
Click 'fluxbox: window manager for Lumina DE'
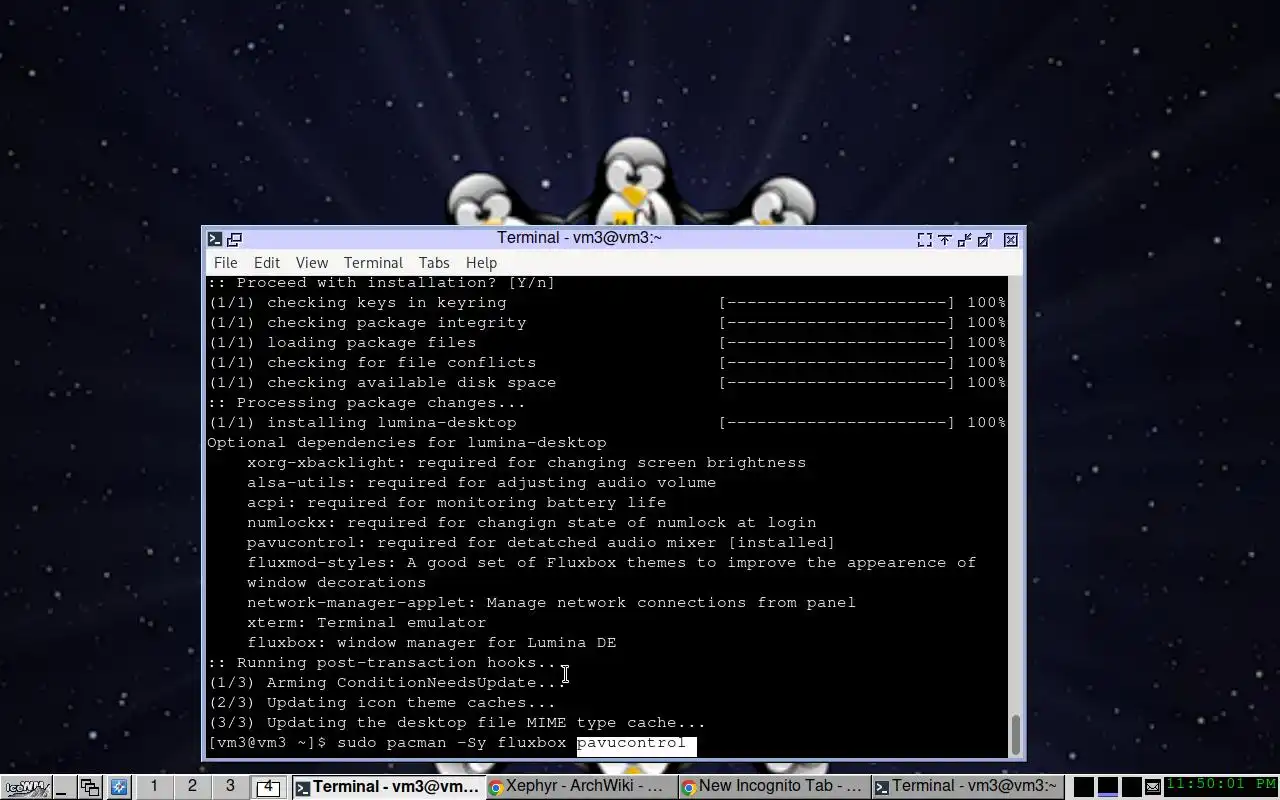432,643
